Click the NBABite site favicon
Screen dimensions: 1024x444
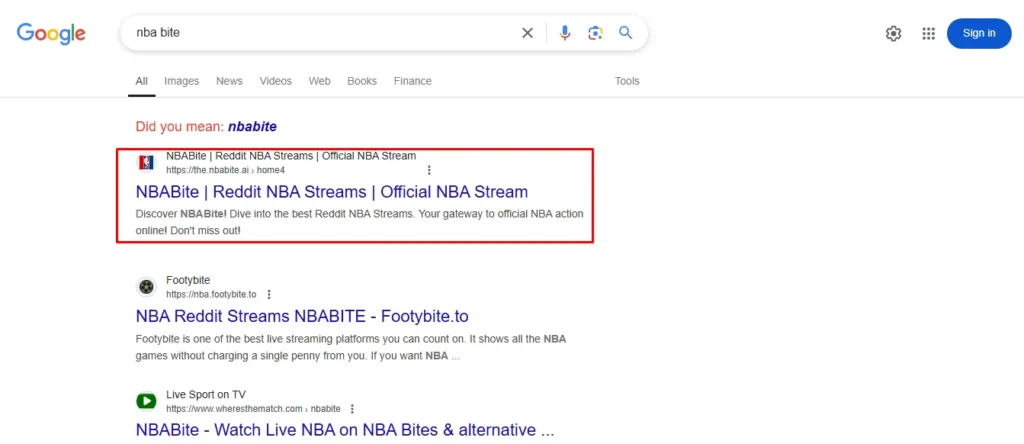[147, 163]
